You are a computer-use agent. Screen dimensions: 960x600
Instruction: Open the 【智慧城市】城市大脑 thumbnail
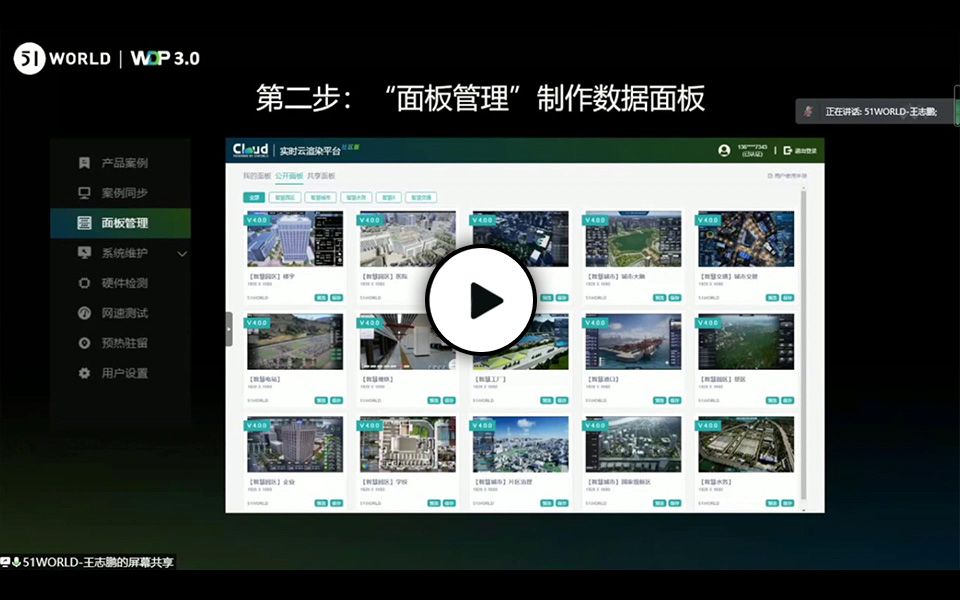point(633,239)
